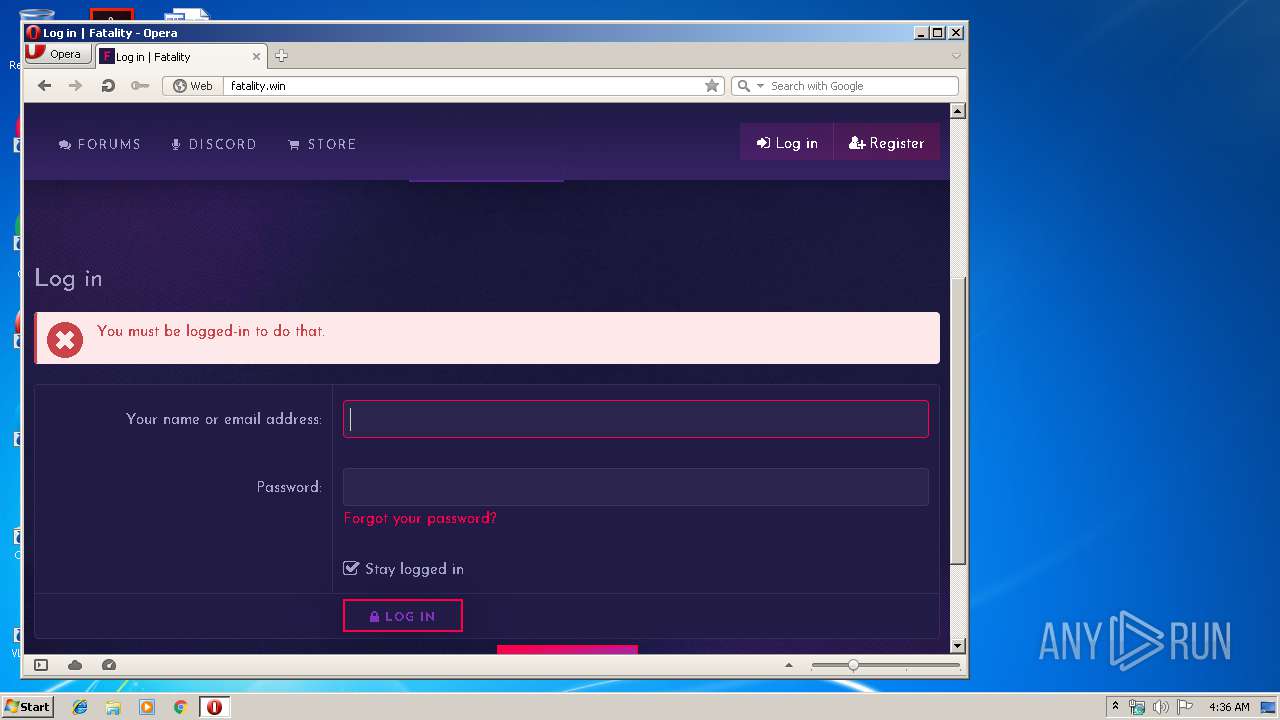This screenshot has width=1280, height=720.
Task: Click the Opera Turbo speed icon
Action: 109,665
